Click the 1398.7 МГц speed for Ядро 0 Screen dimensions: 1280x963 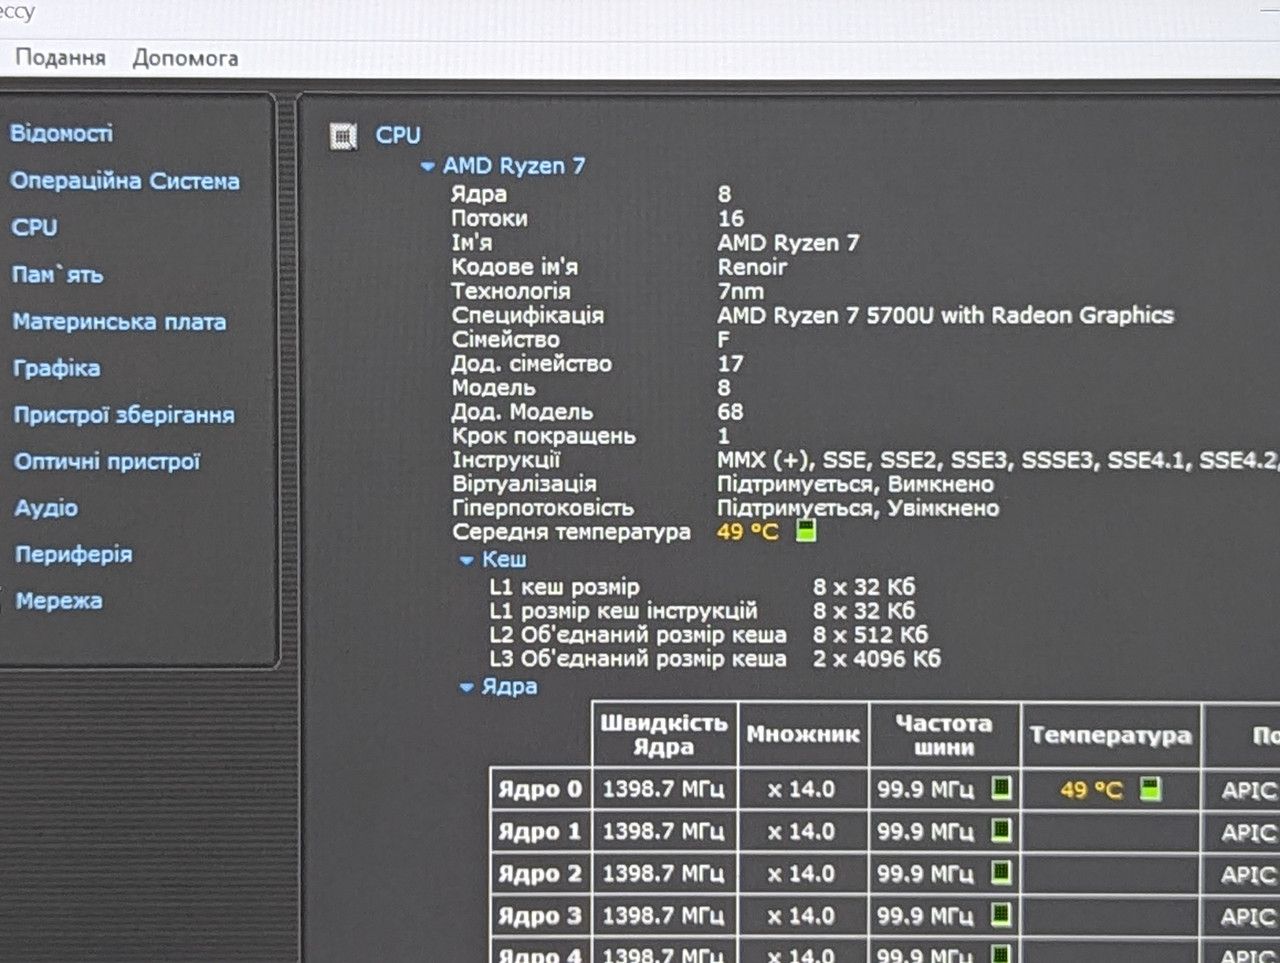point(663,789)
